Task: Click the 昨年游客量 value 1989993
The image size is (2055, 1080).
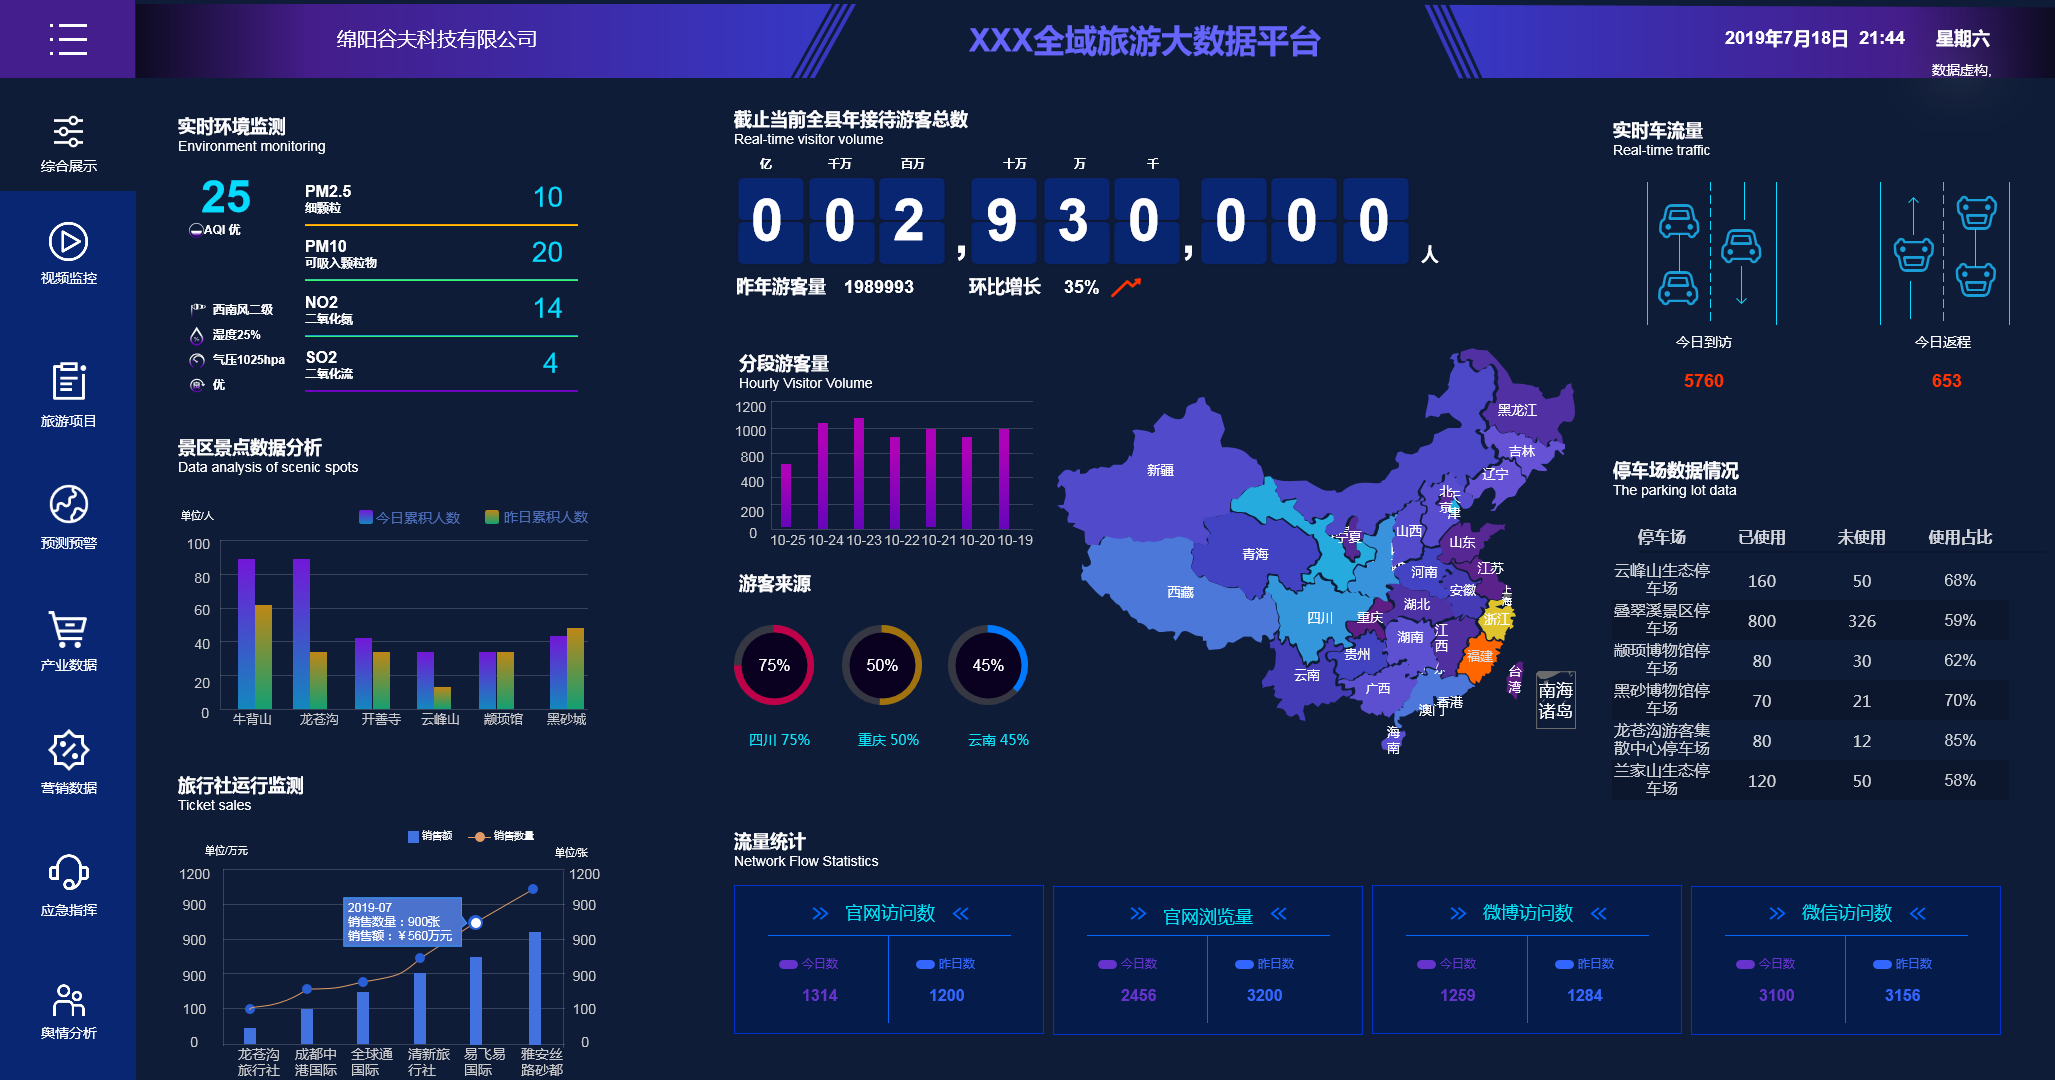Action: click(x=878, y=287)
